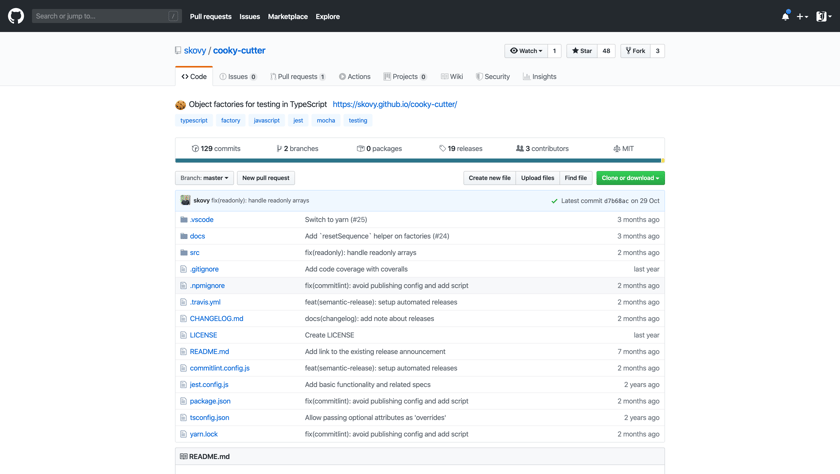Viewport: 840px width, 474px height.
Task: Open the package.json file
Action: 210,401
